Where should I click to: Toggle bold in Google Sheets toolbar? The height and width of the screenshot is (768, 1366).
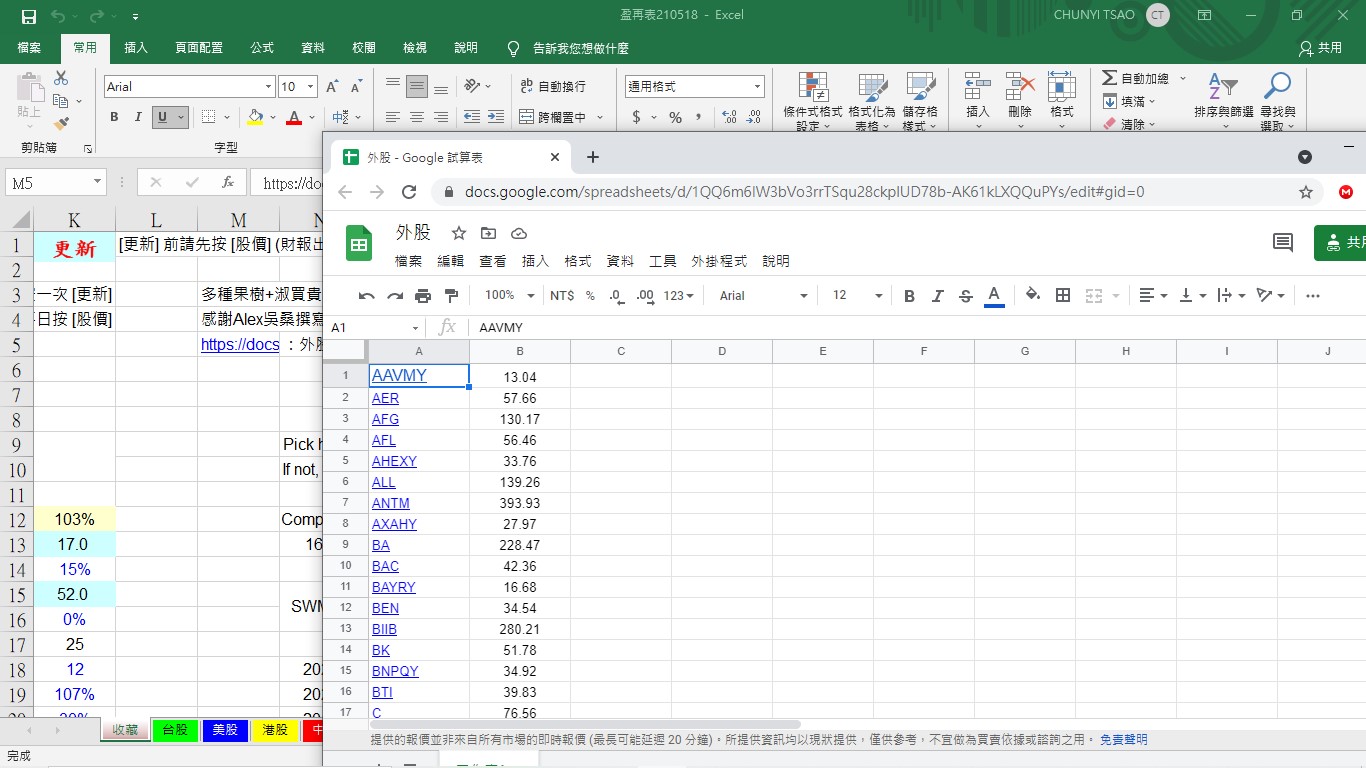(909, 296)
